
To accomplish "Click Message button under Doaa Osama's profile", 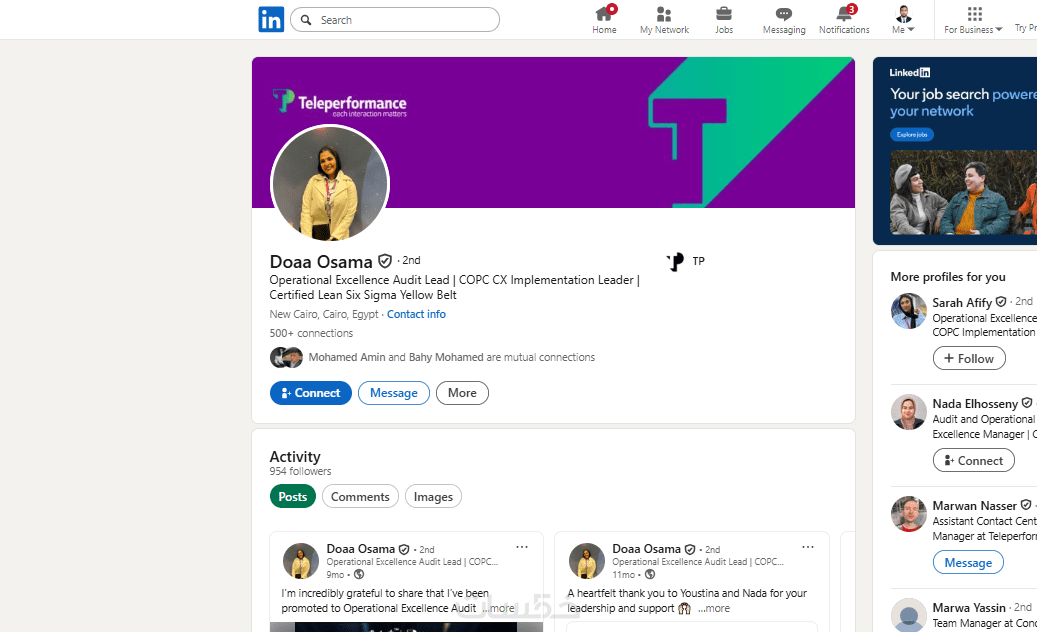I will [x=394, y=393].
